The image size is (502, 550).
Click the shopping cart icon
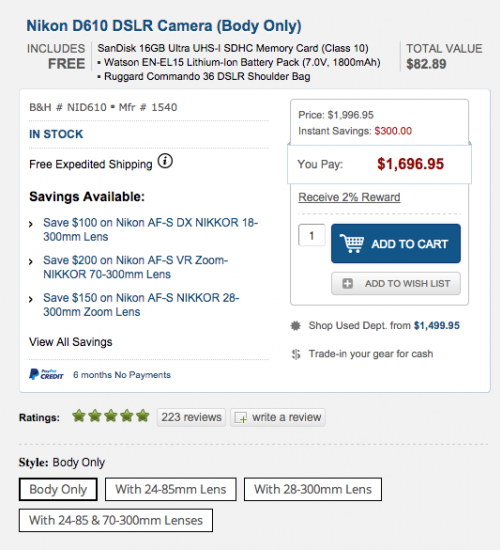[352, 243]
